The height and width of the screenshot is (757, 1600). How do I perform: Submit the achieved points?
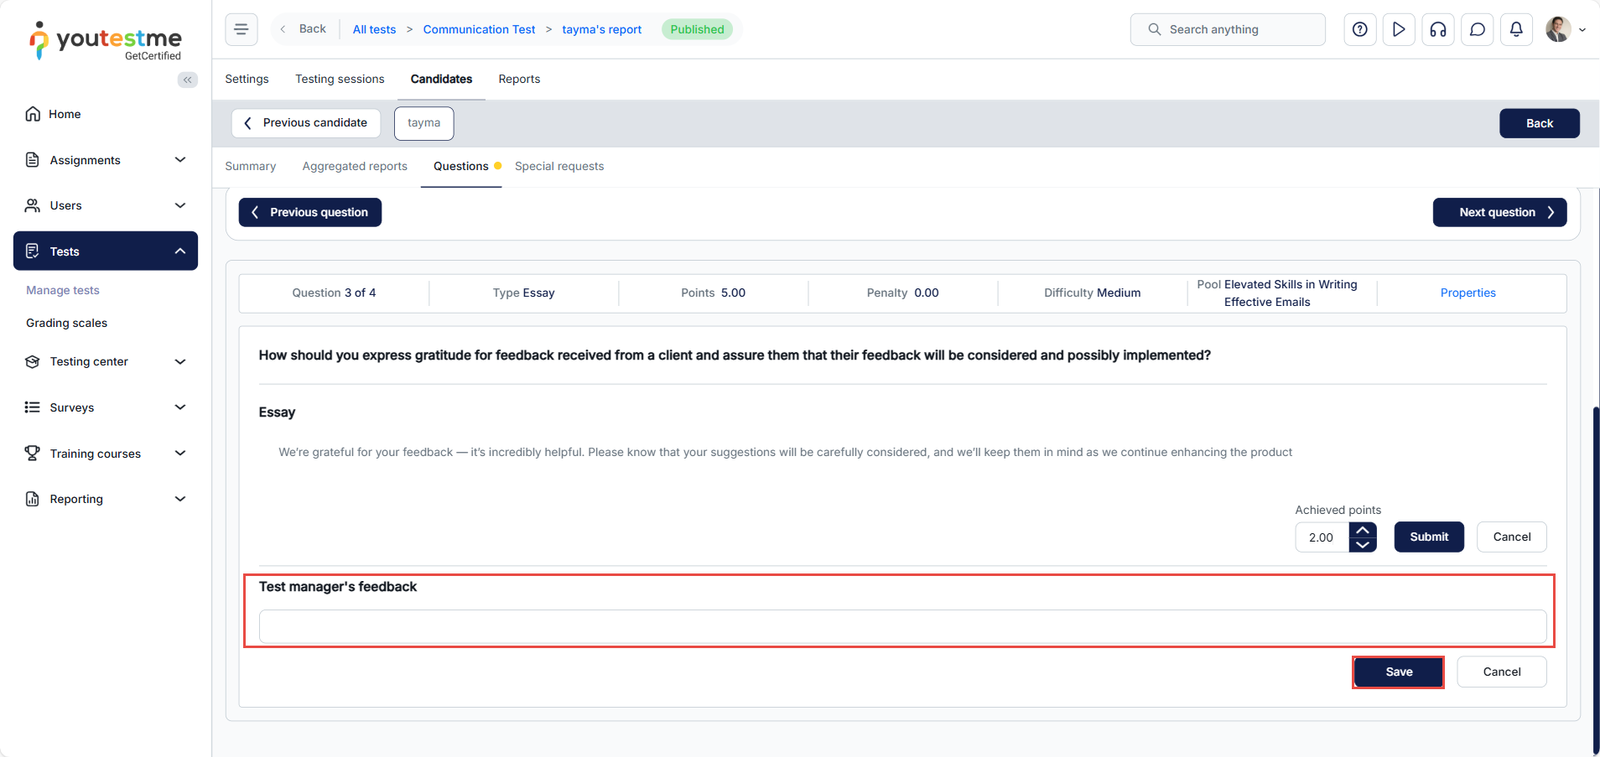pyautogui.click(x=1428, y=537)
